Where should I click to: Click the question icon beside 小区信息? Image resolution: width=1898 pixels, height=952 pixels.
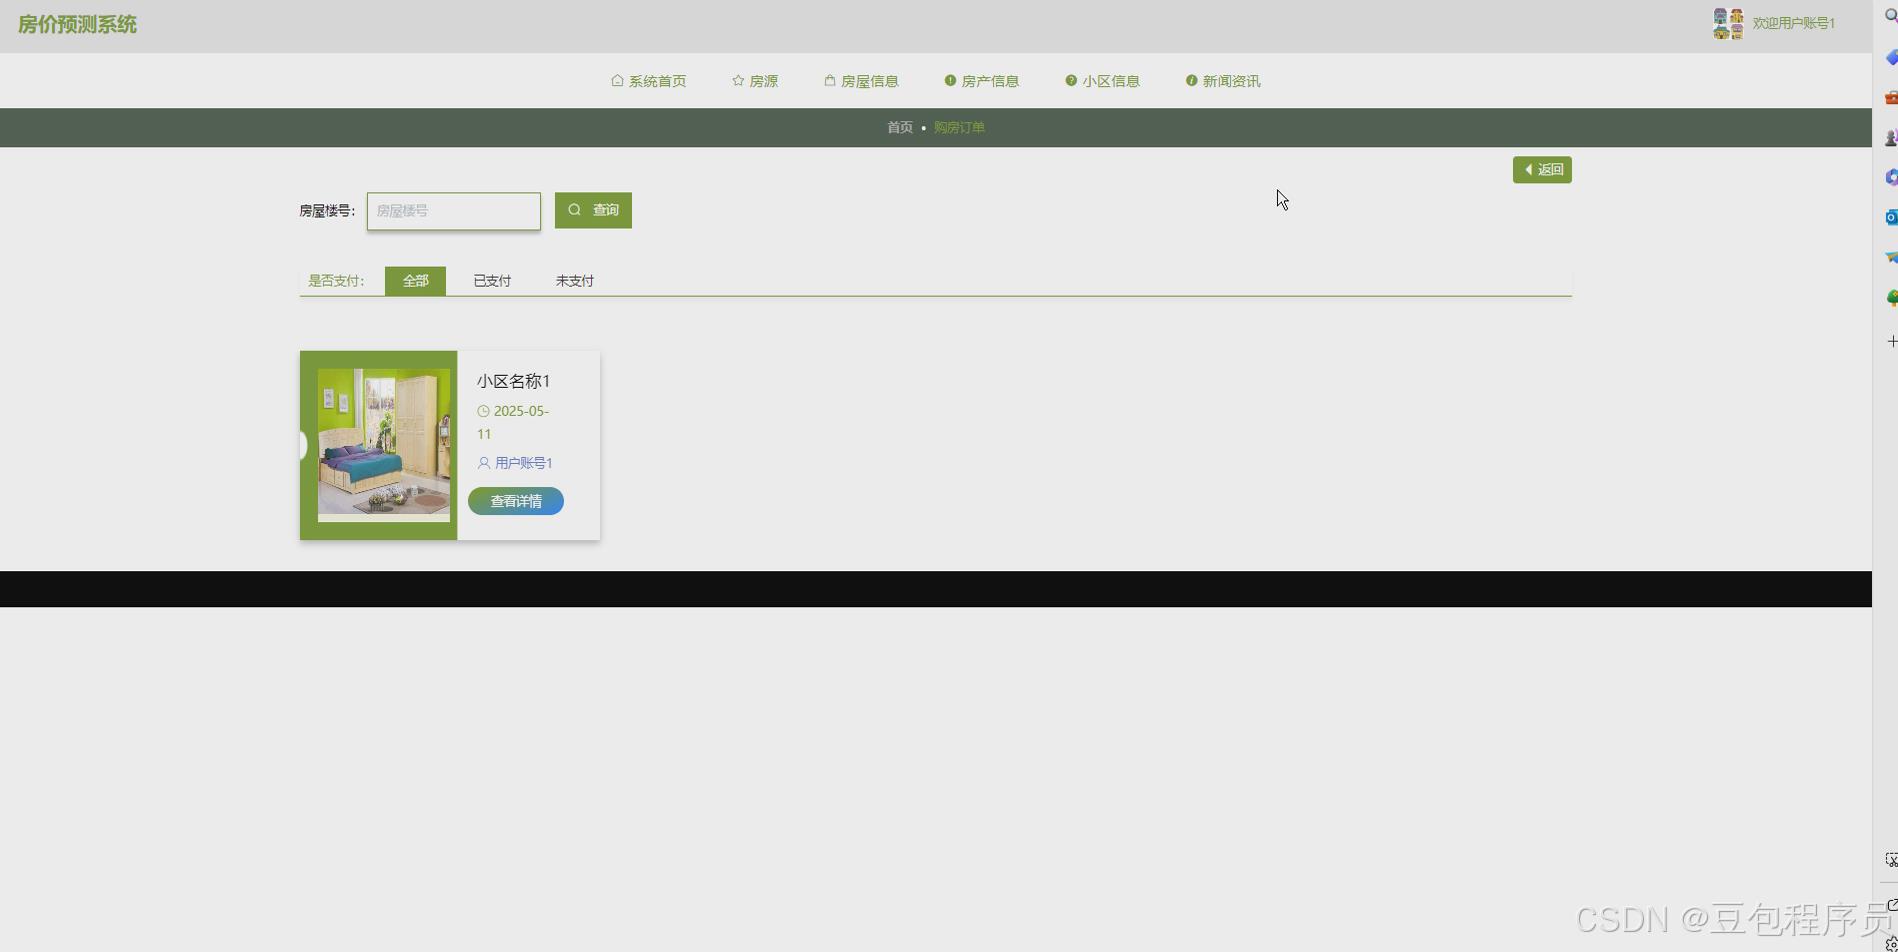(1071, 81)
